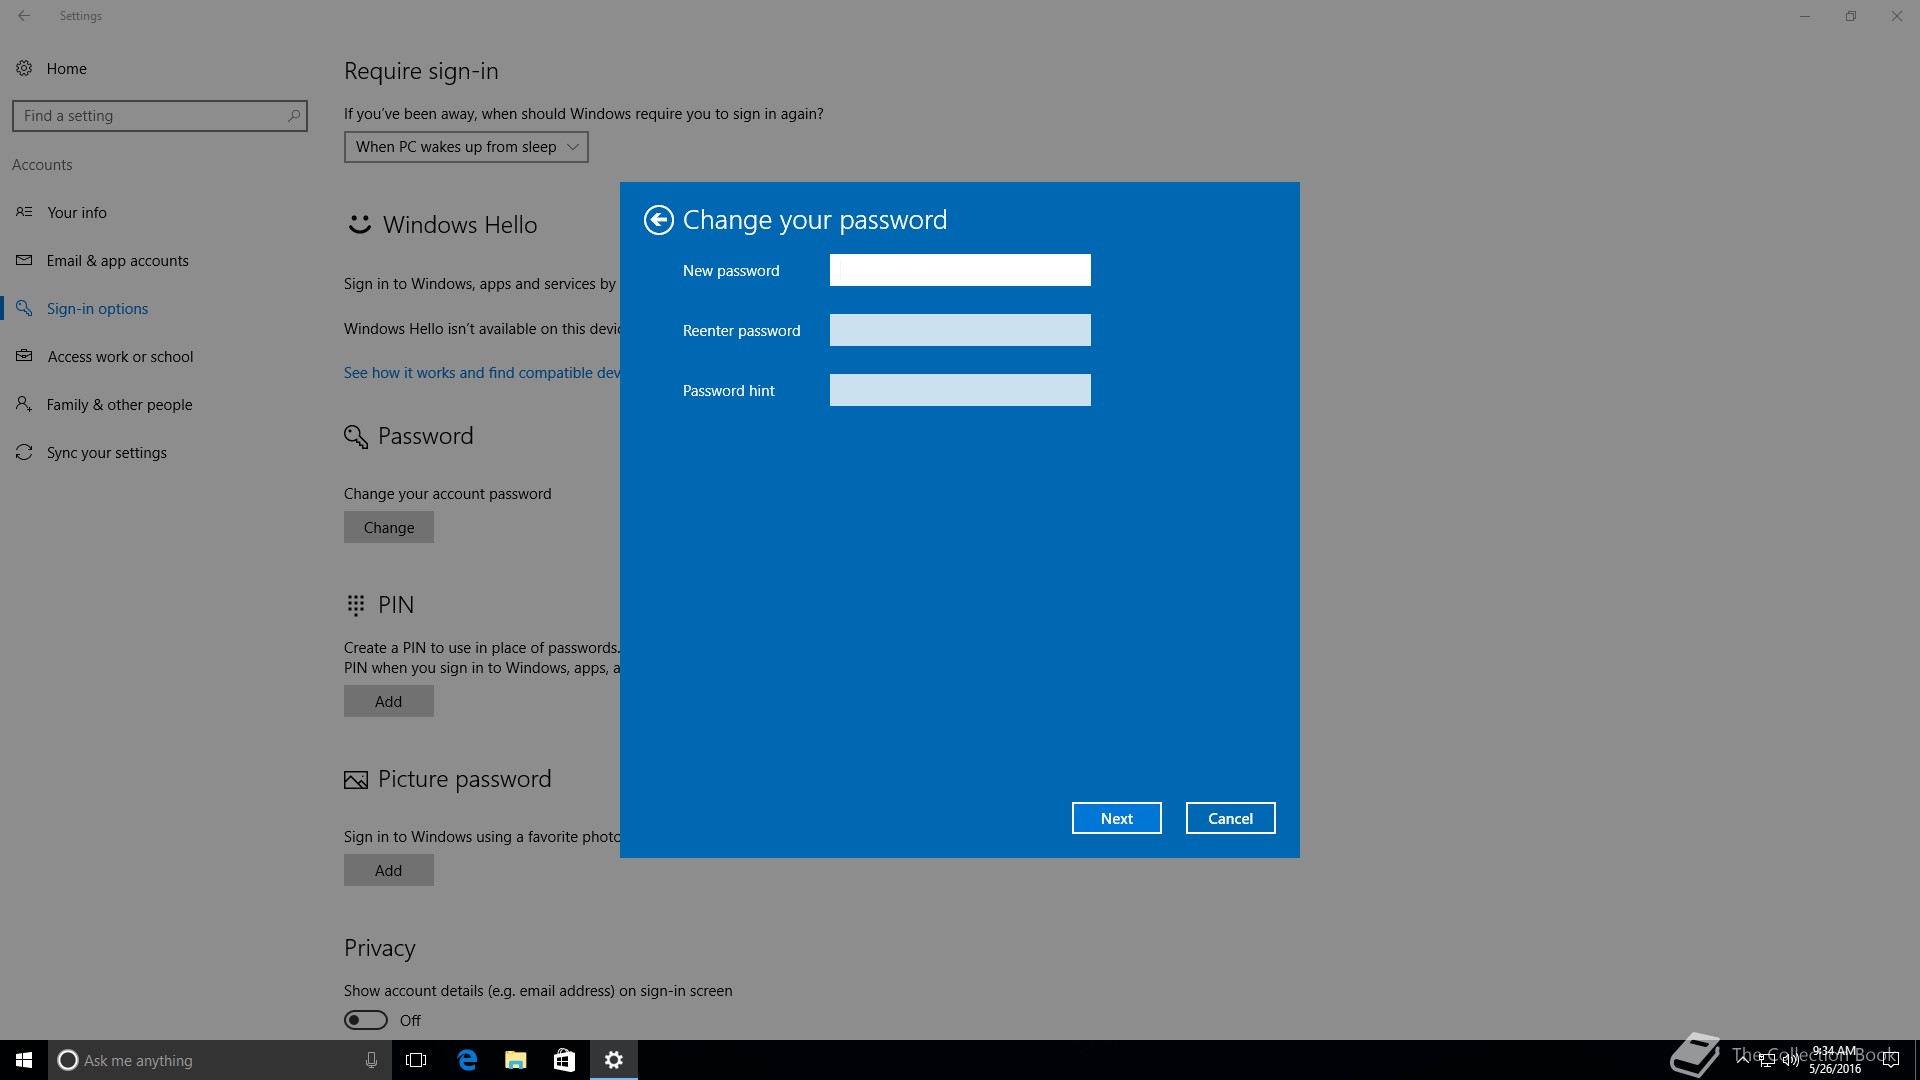
Task: Focus the Password hint field
Action: 960,390
